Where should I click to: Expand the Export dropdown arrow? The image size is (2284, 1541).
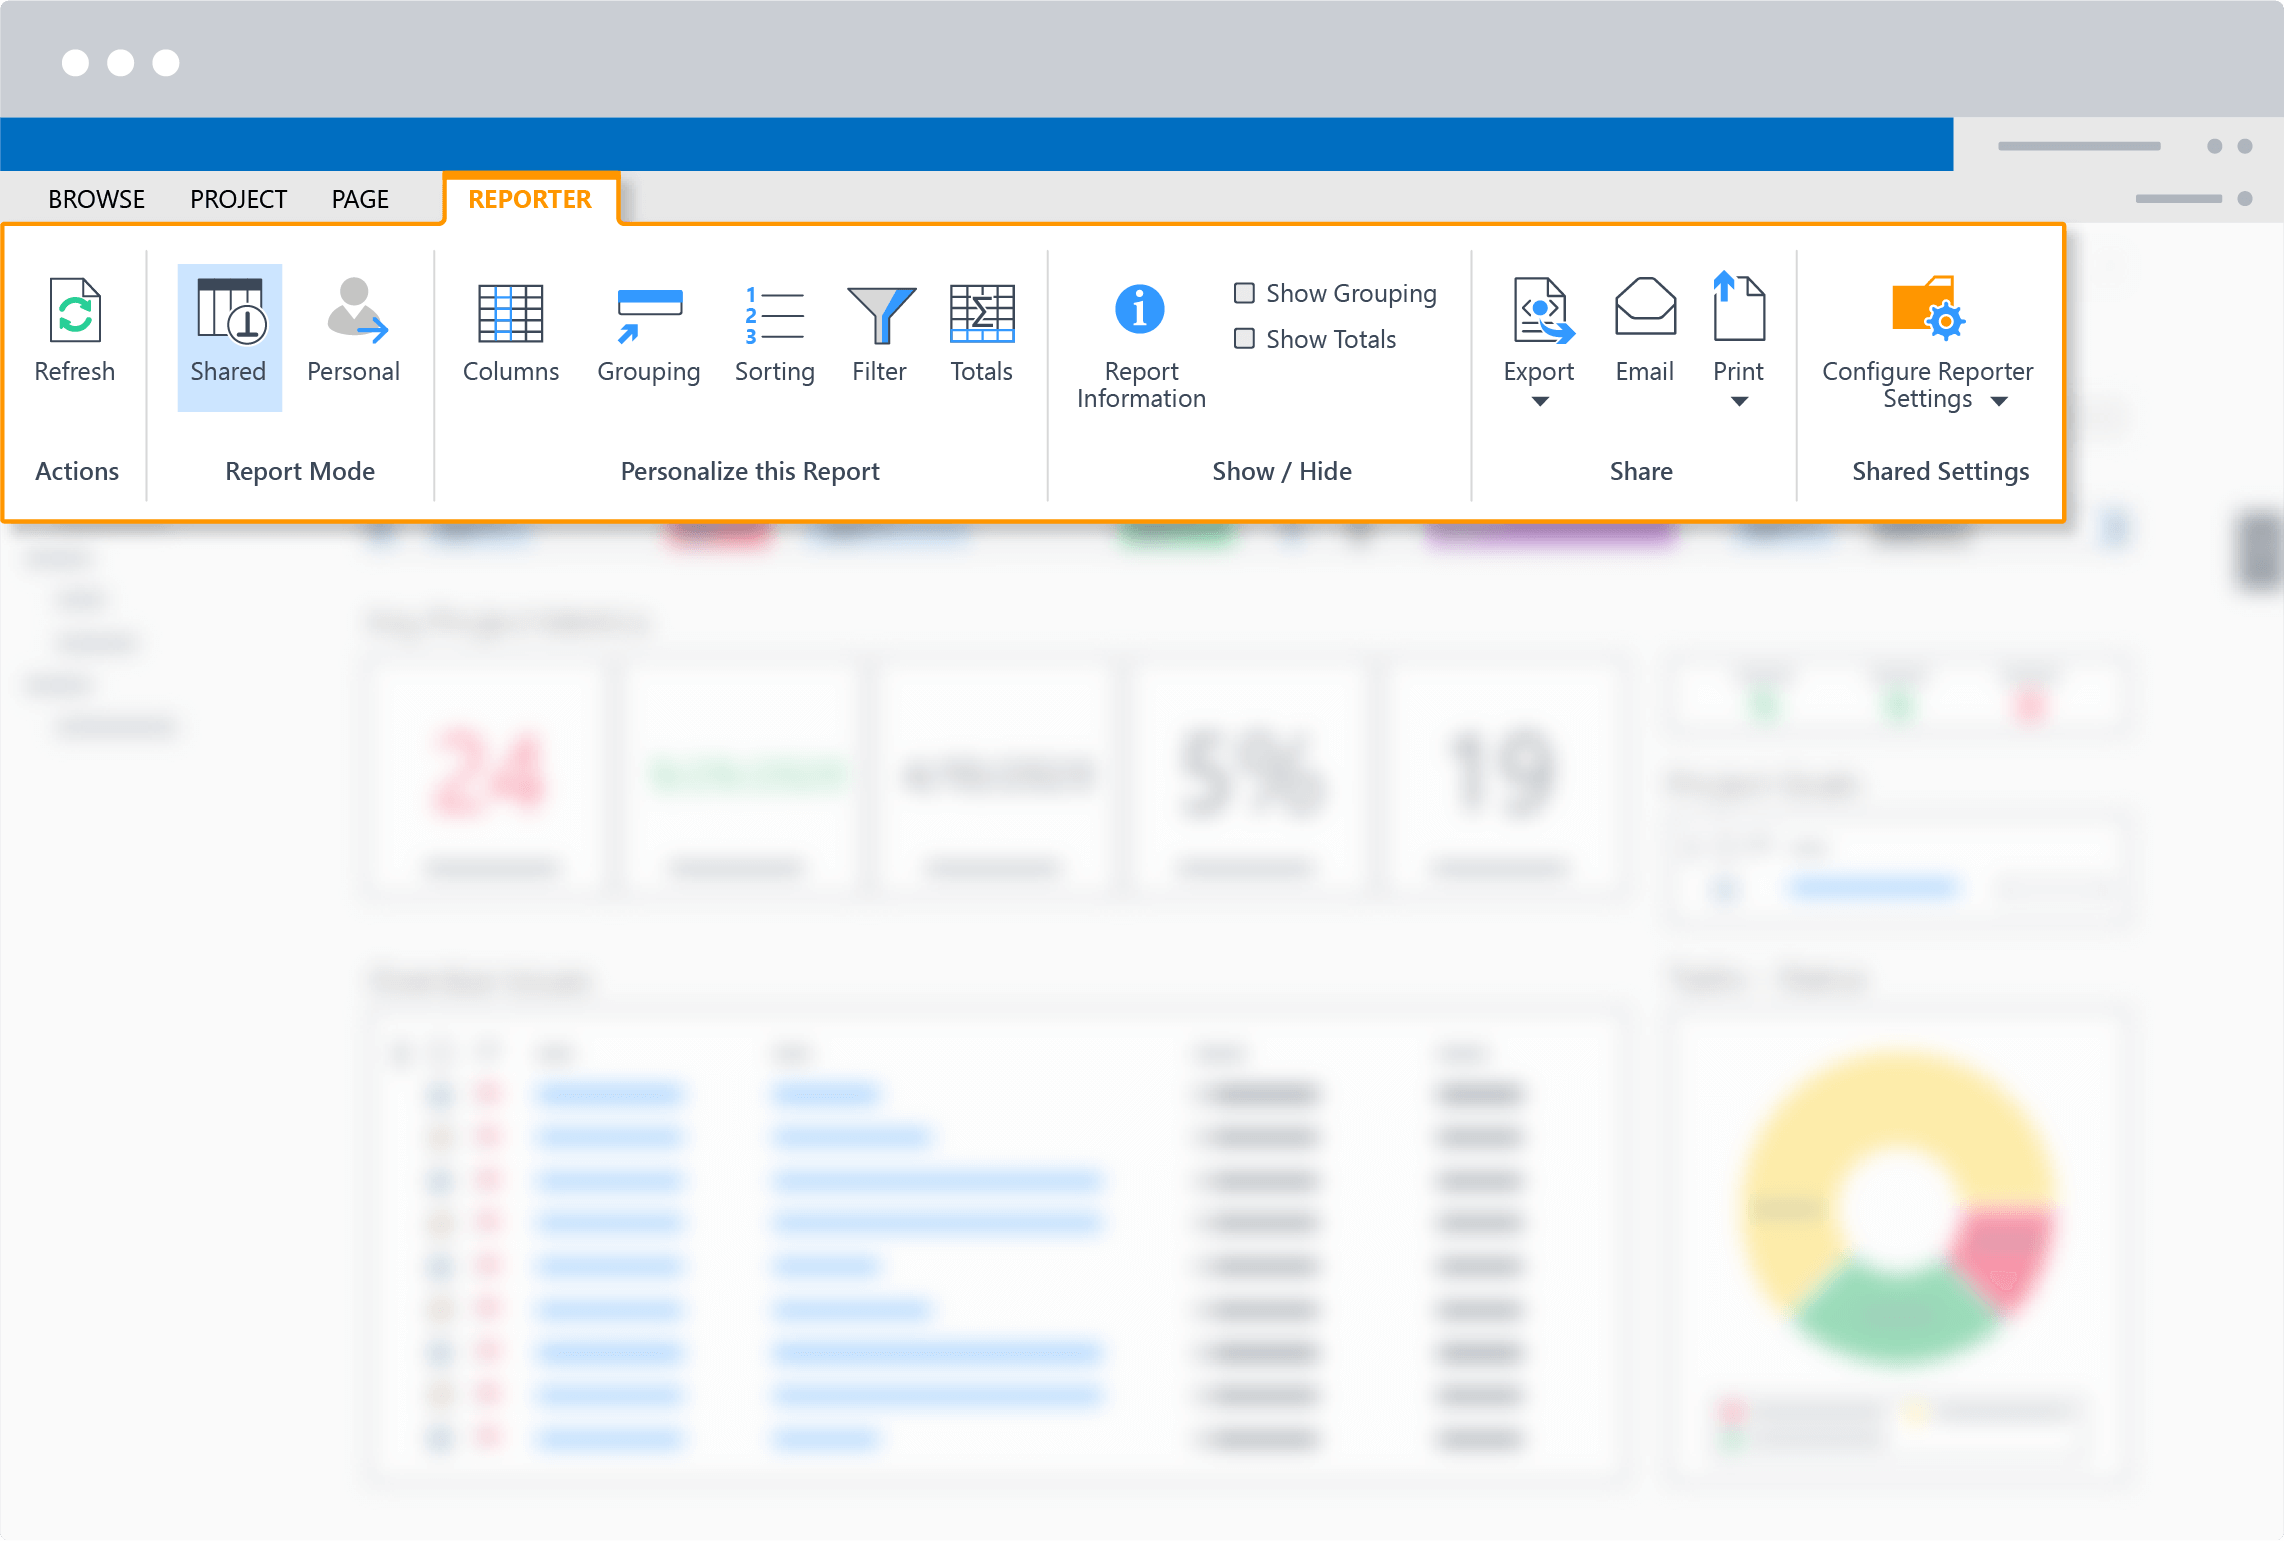1540,402
